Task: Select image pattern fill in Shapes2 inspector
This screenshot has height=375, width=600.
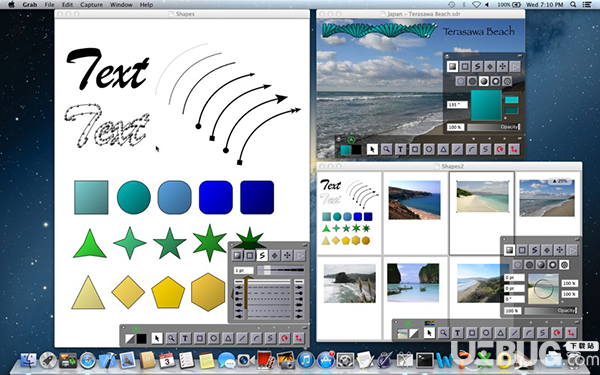Action: tap(564, 264)
